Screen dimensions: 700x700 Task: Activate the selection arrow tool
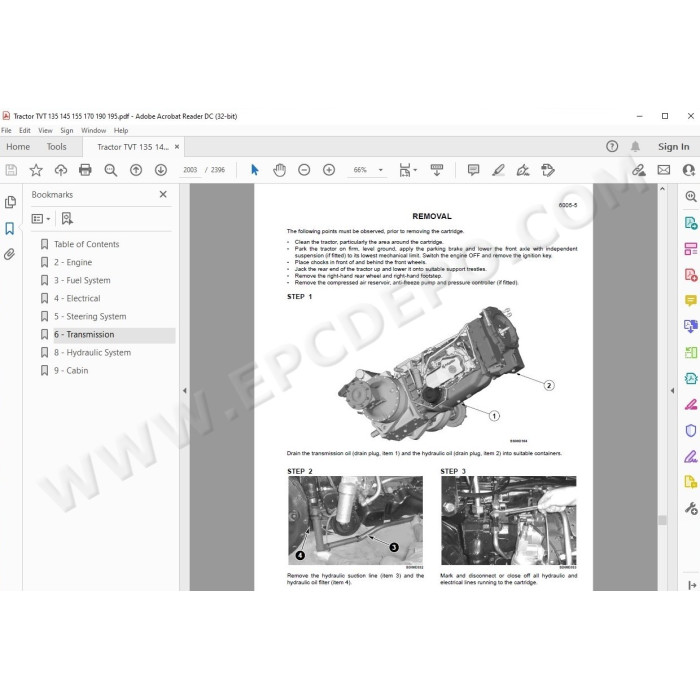[254, 170]
